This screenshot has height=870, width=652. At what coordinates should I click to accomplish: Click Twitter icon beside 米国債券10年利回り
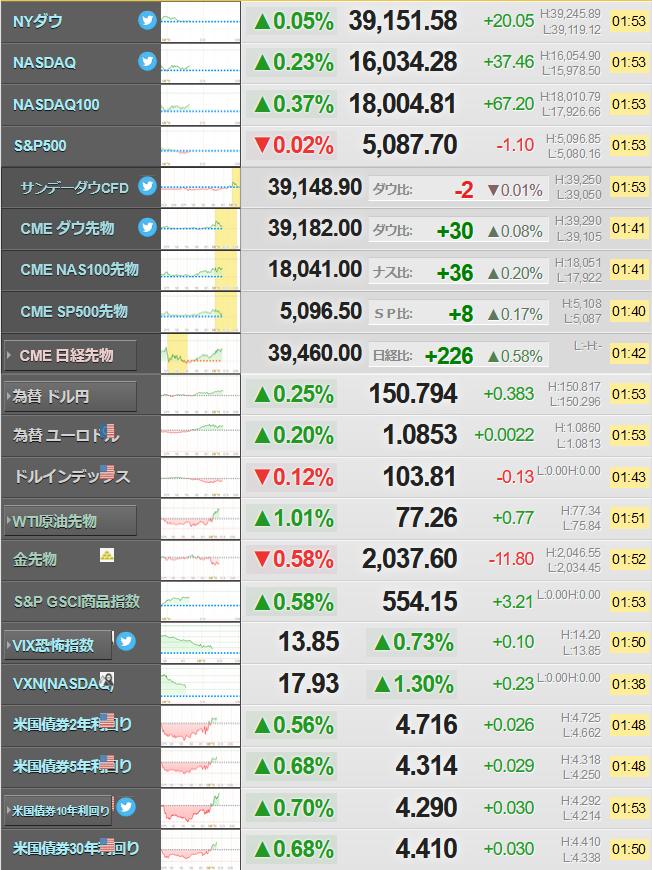[x=126, y=807]
